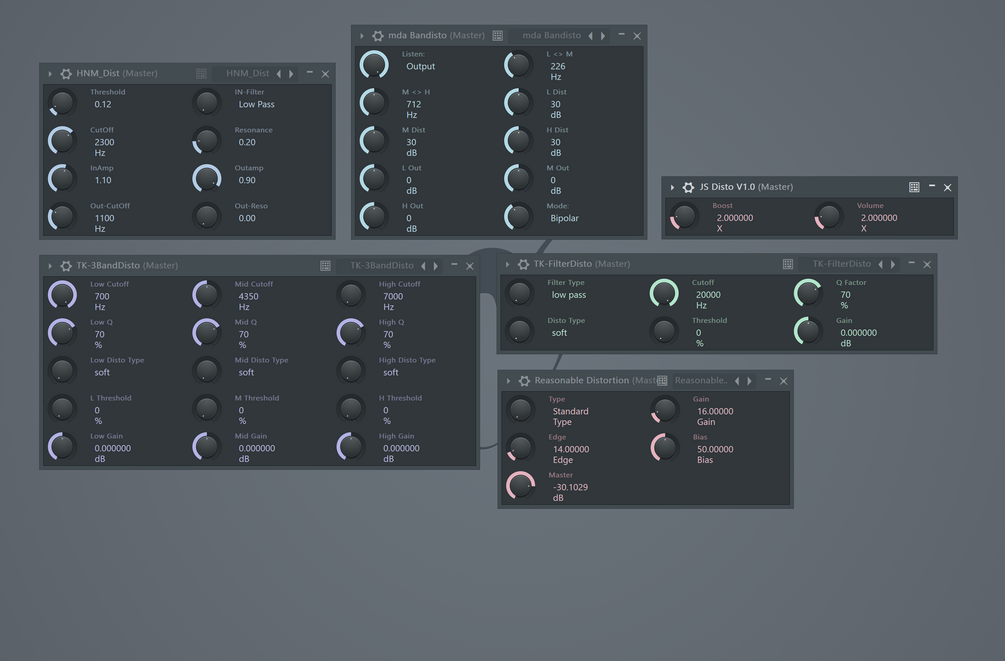Click the HNM_Dist IN-Filter Low Pass knob
Viewport: 1005px width, 661px height.
pyautogui.click(x=206, y=103)
